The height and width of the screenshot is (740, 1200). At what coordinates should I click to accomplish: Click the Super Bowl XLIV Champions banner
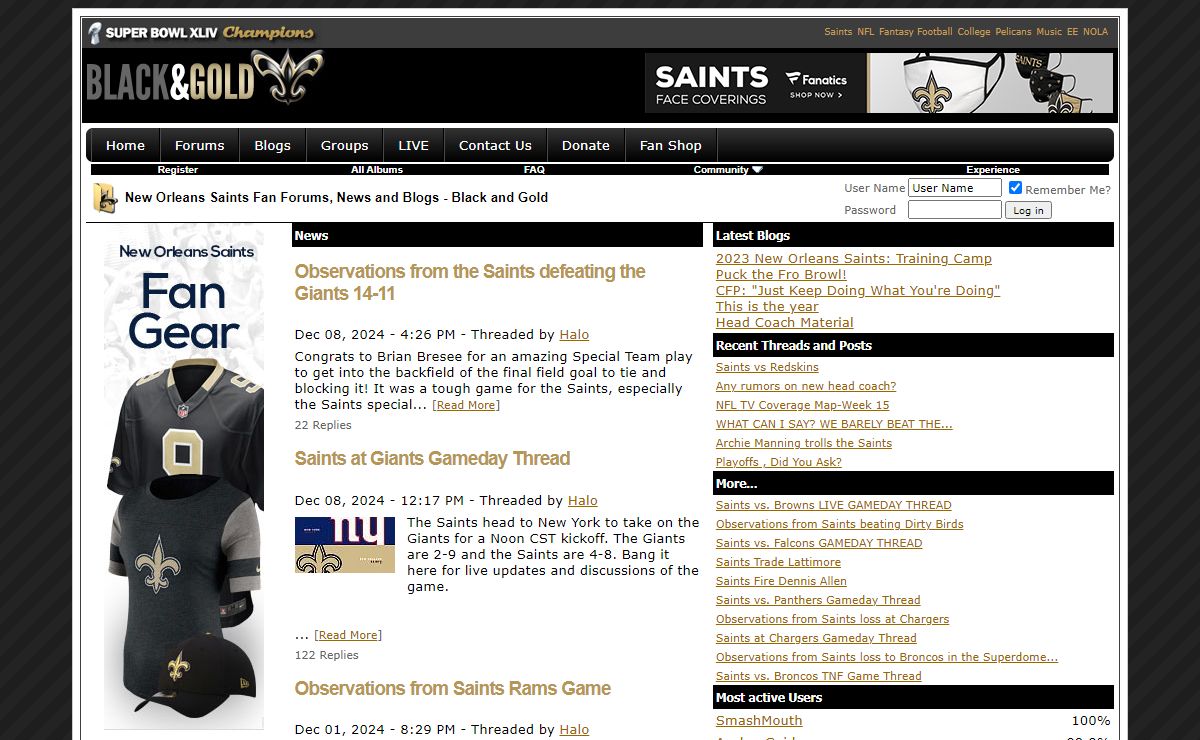[201, 32]
